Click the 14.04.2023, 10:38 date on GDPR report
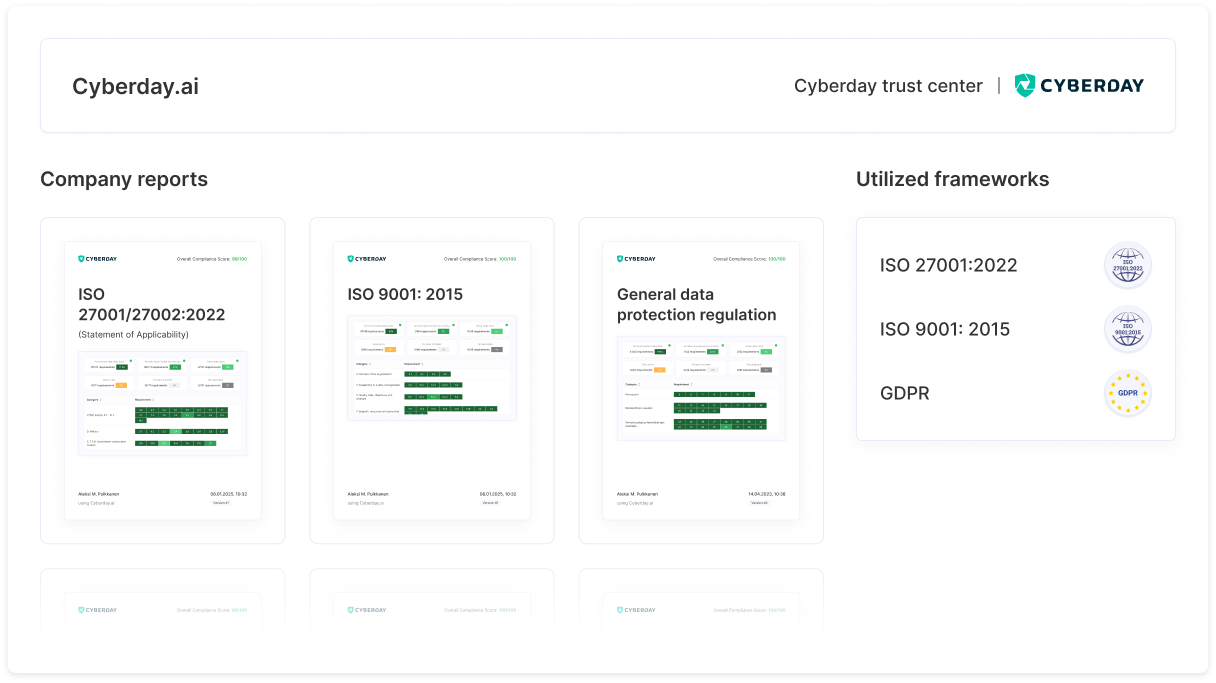 point(767,494)
